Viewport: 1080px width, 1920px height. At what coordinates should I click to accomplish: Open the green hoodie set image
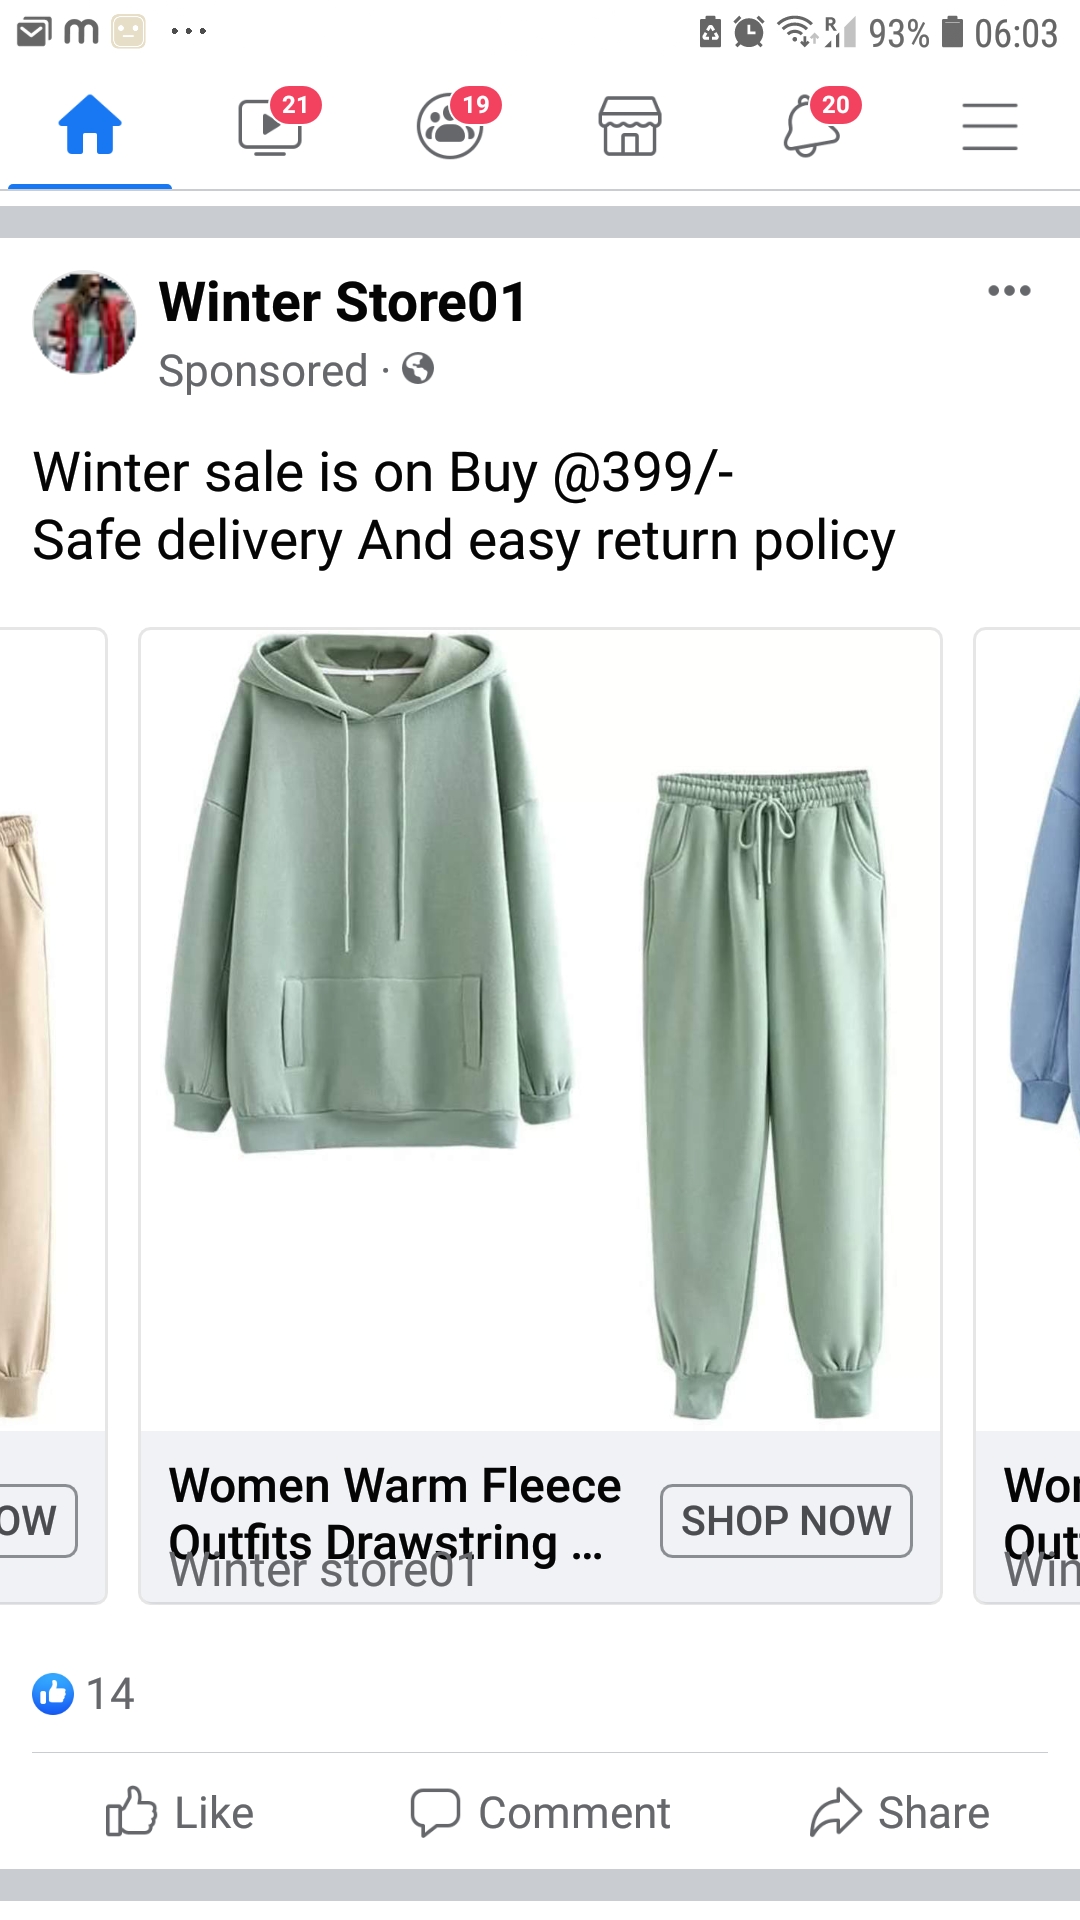click(540, 1030)
